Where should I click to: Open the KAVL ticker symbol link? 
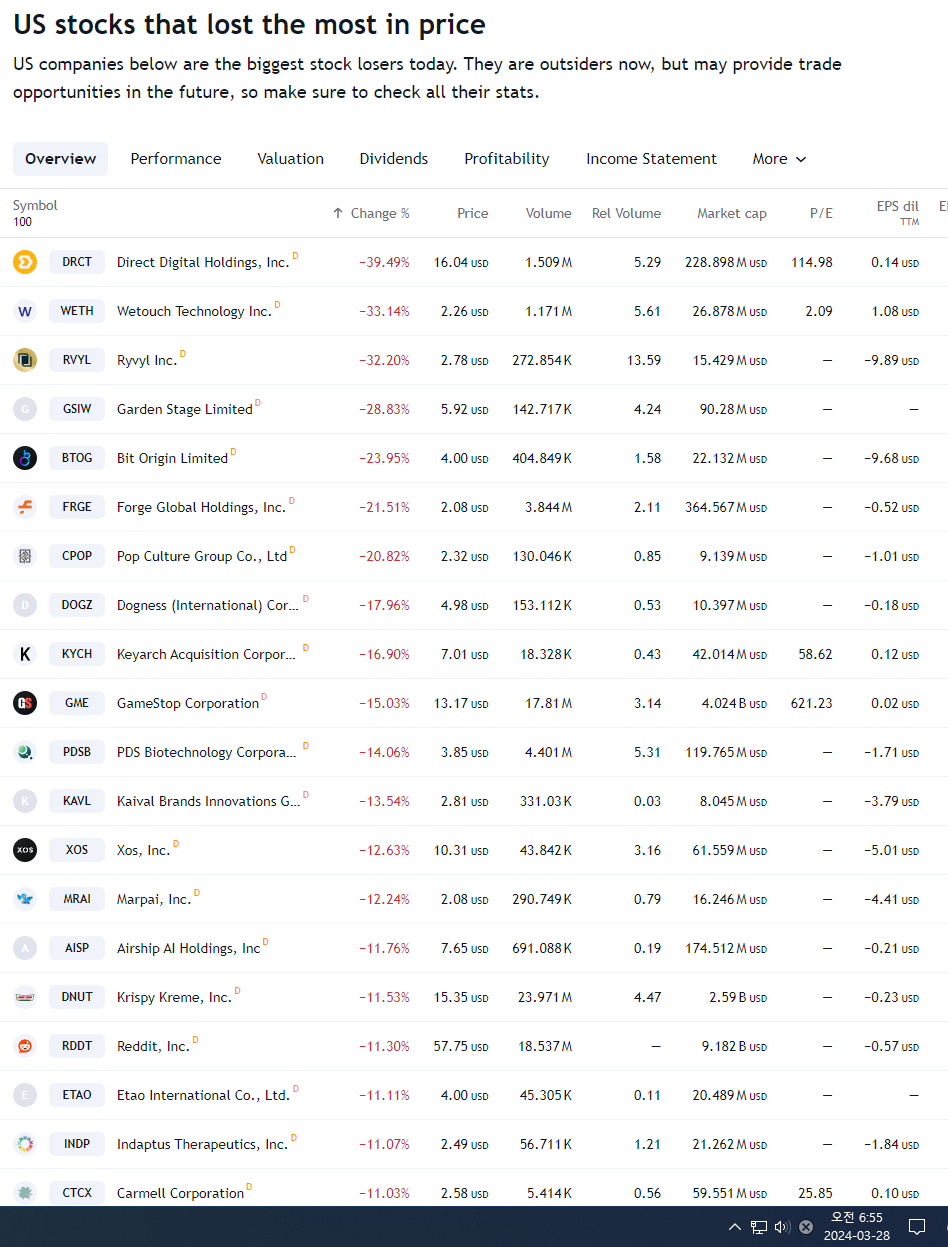point(77,801)
